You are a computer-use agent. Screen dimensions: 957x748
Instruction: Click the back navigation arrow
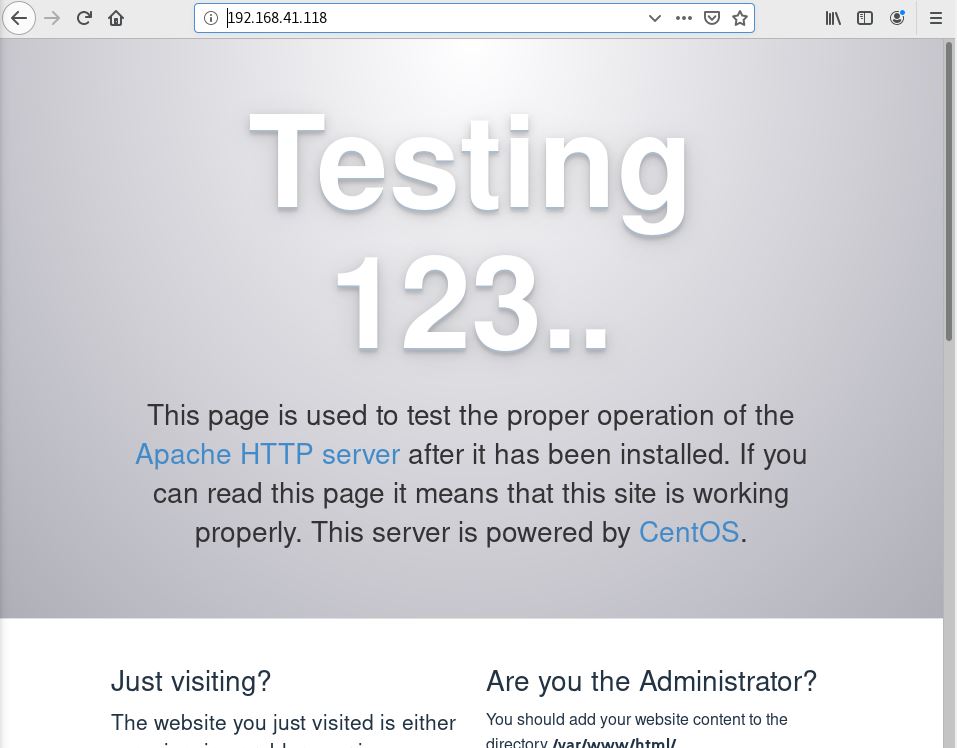[x=19, y=17]
